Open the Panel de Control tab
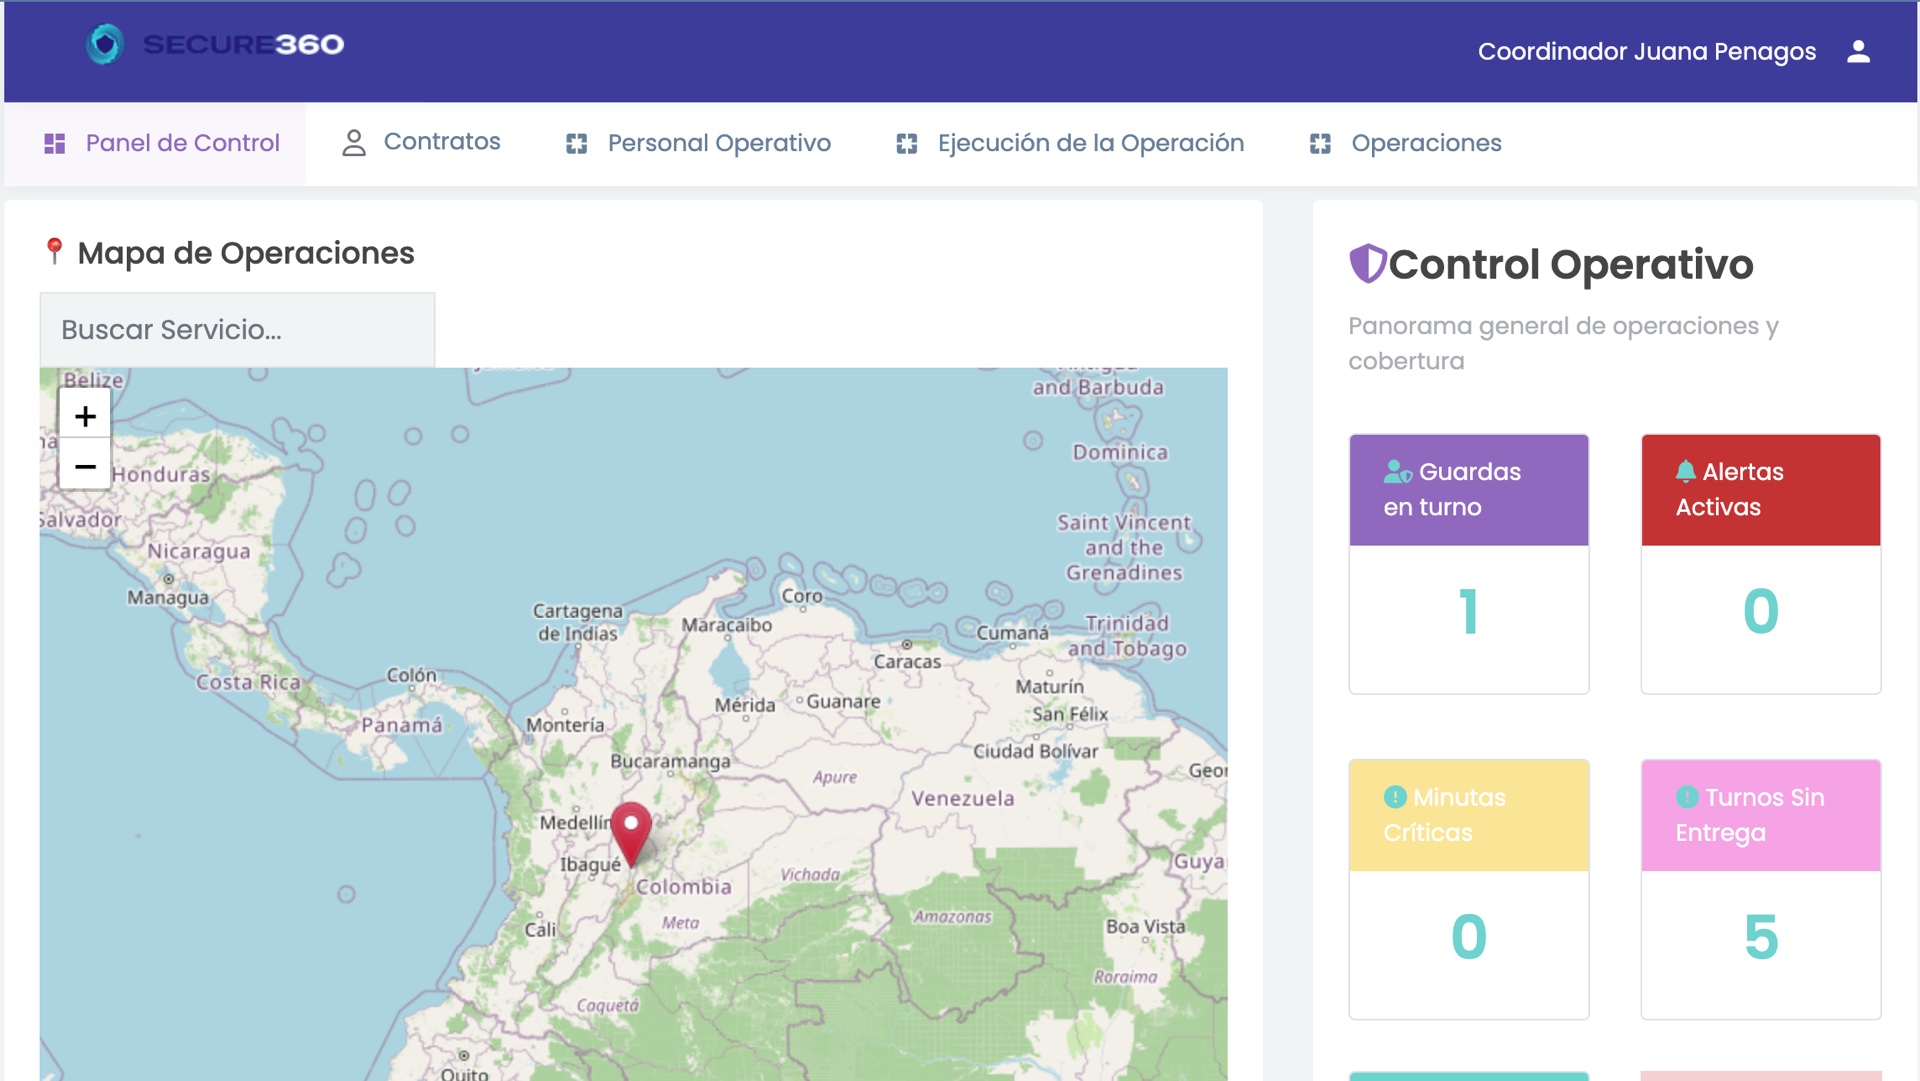The height and width of the screenshot is (1081, 1920). click(x=155, y=143)
